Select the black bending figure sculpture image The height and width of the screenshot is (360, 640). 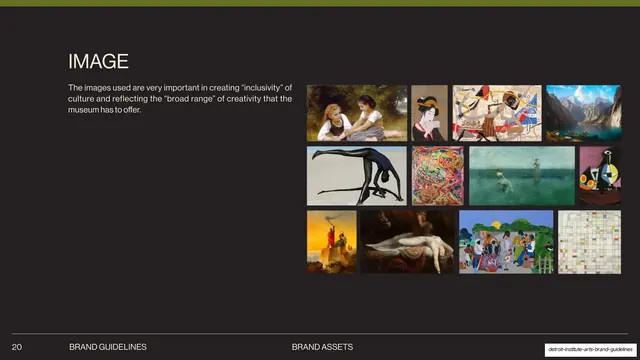[x=357, y=176]
